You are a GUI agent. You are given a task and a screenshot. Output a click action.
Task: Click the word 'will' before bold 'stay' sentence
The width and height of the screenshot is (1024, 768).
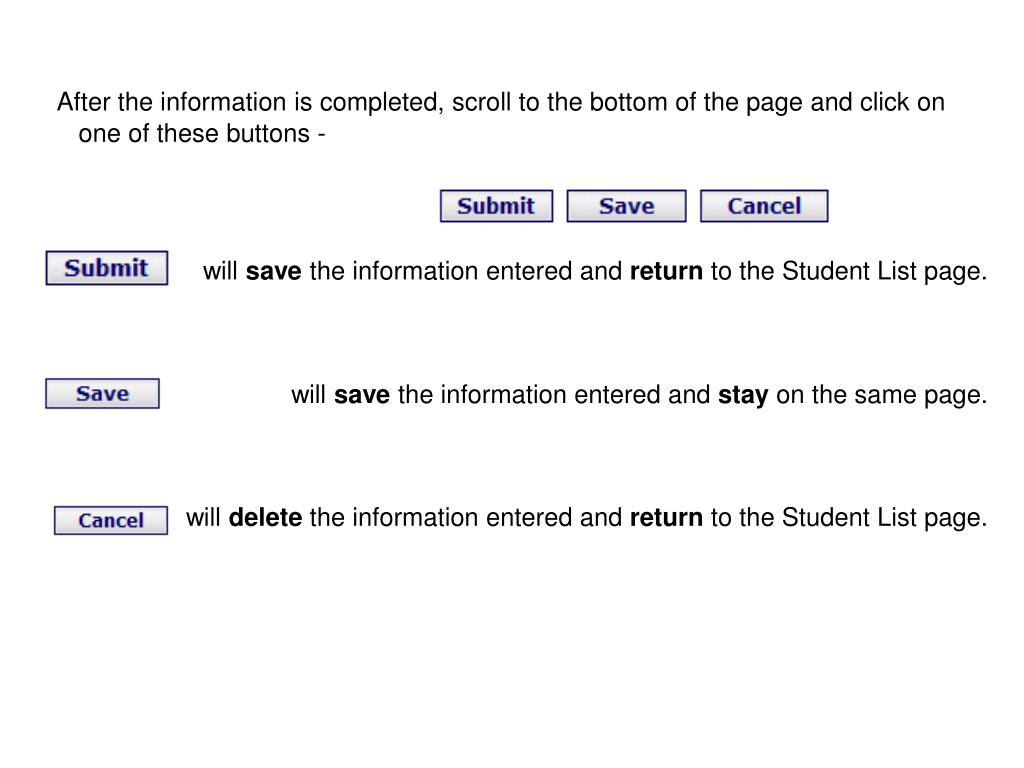[x=308, y=396]
